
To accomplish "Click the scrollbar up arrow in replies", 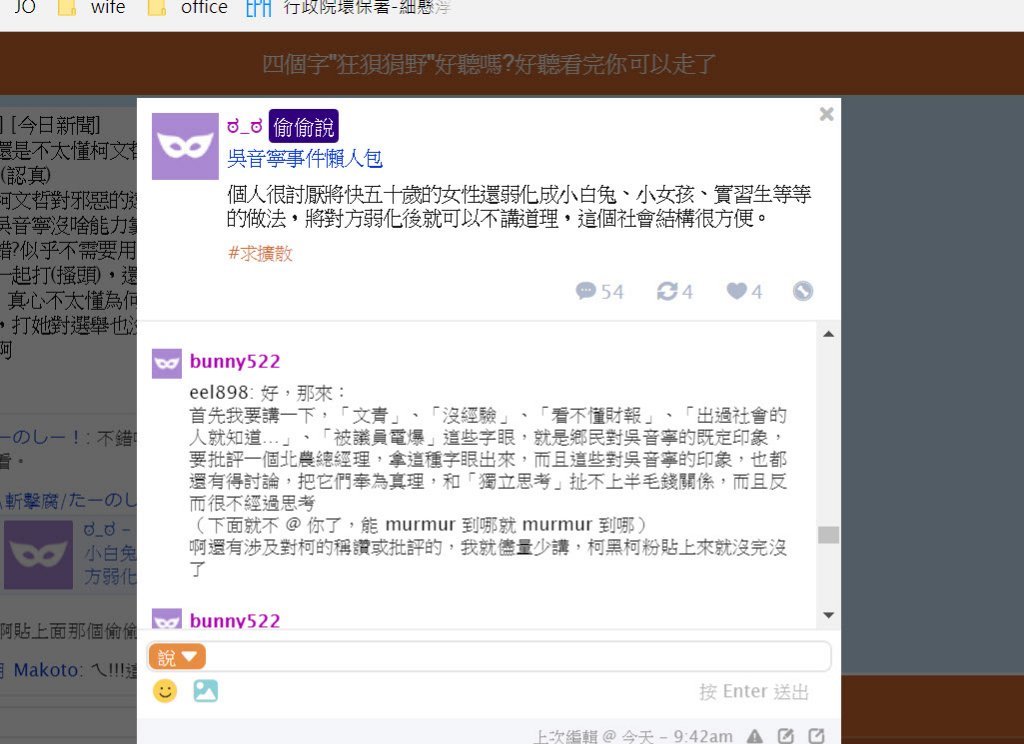I will pyautogui.click(x=829, y=334).
